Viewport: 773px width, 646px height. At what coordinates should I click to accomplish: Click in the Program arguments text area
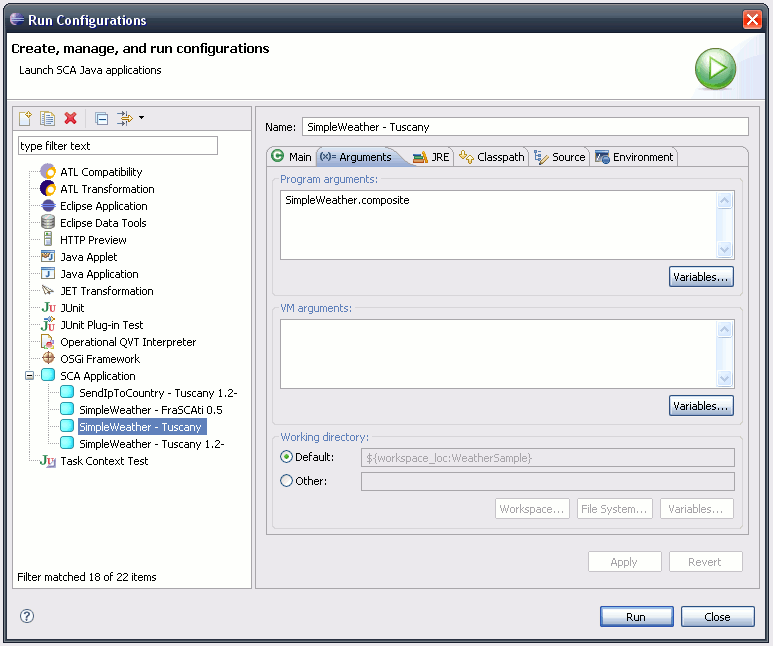[498, 225]
